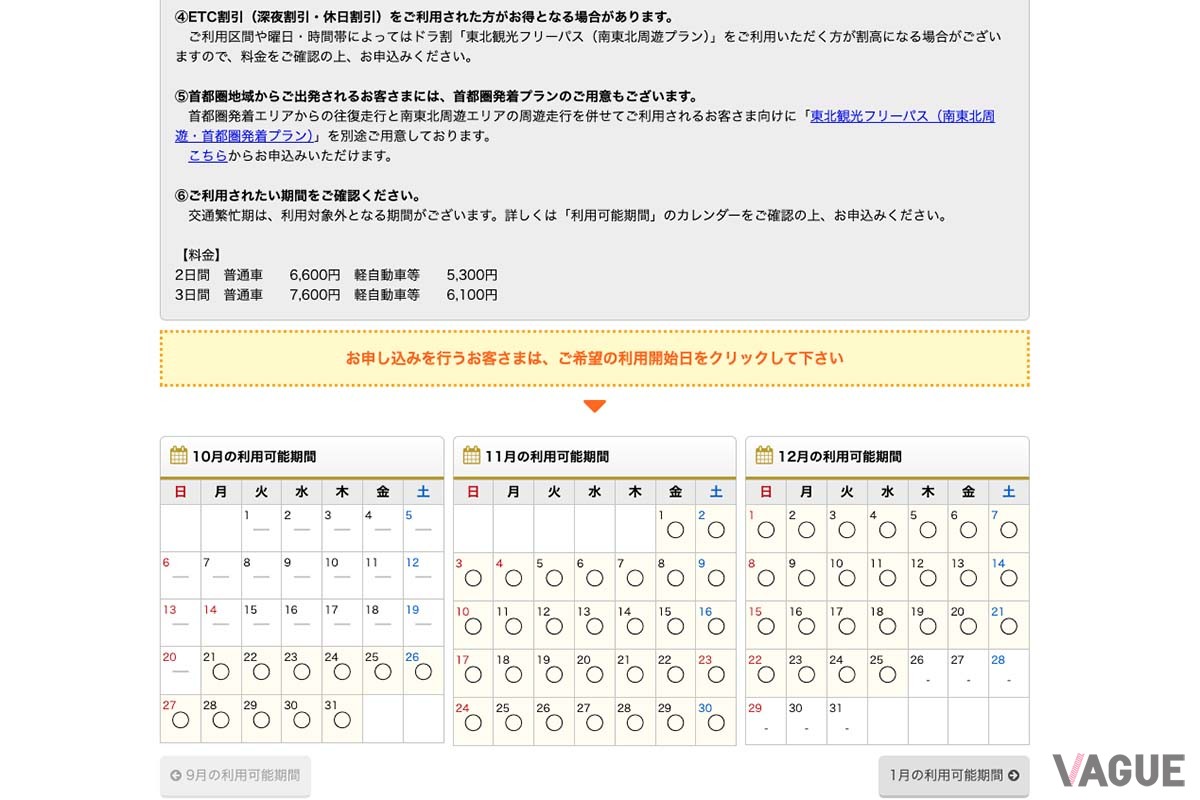This screenshot has width=1200, height=800.
Task: Choose October 24 availability circle
Action: tap(342, 672)
